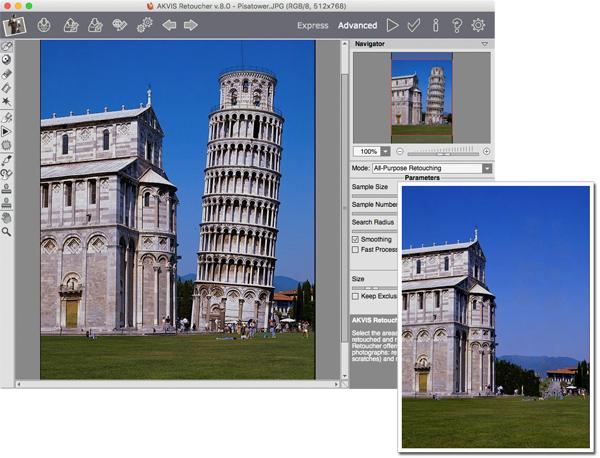The image size is (600, 458).
Task: Collapse the Navigator panel triangle
Action: [484, 44]
